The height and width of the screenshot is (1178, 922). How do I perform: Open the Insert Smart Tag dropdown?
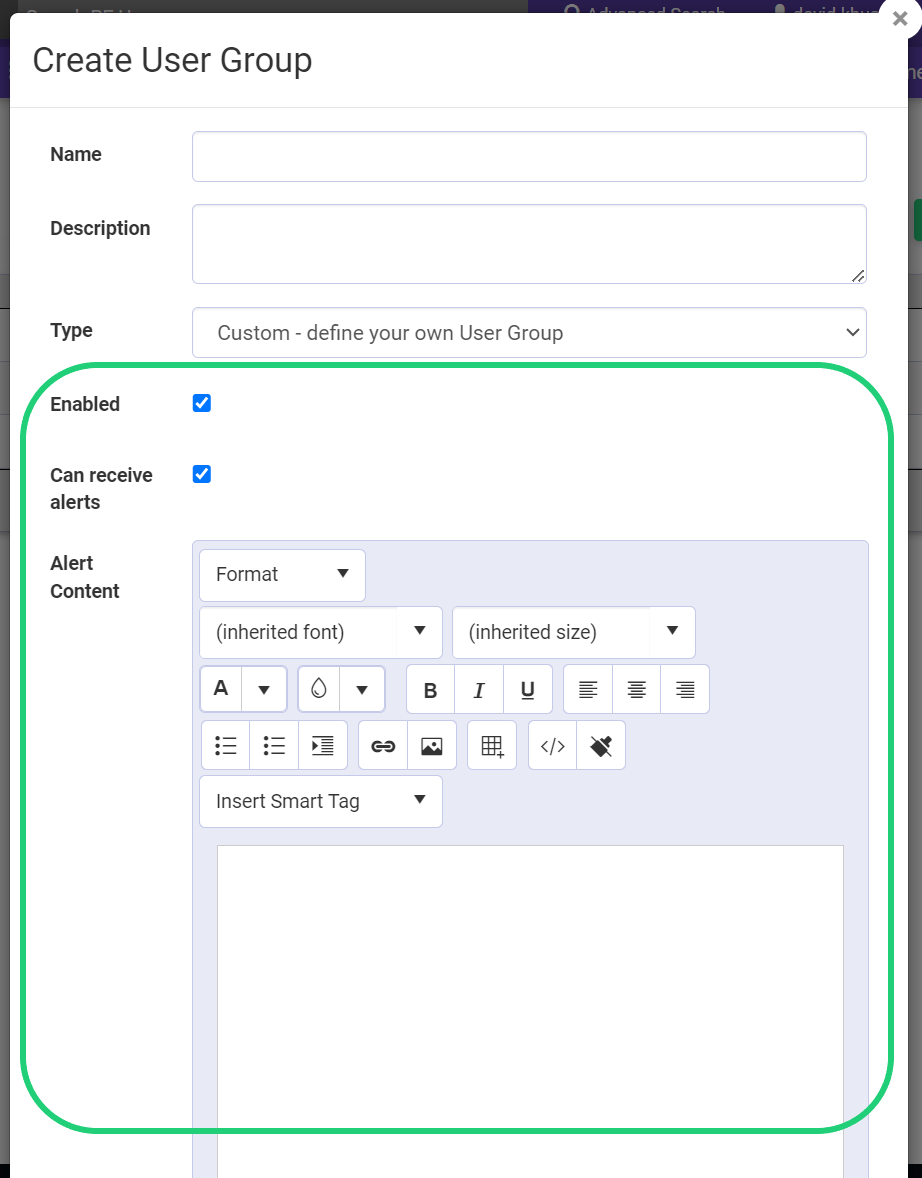click(320, 801)
